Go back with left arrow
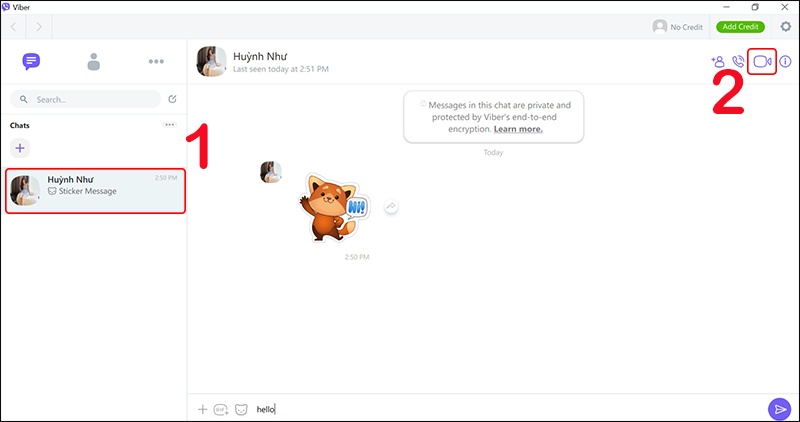Viewport: 800px width, 422px height. (14, 27)
